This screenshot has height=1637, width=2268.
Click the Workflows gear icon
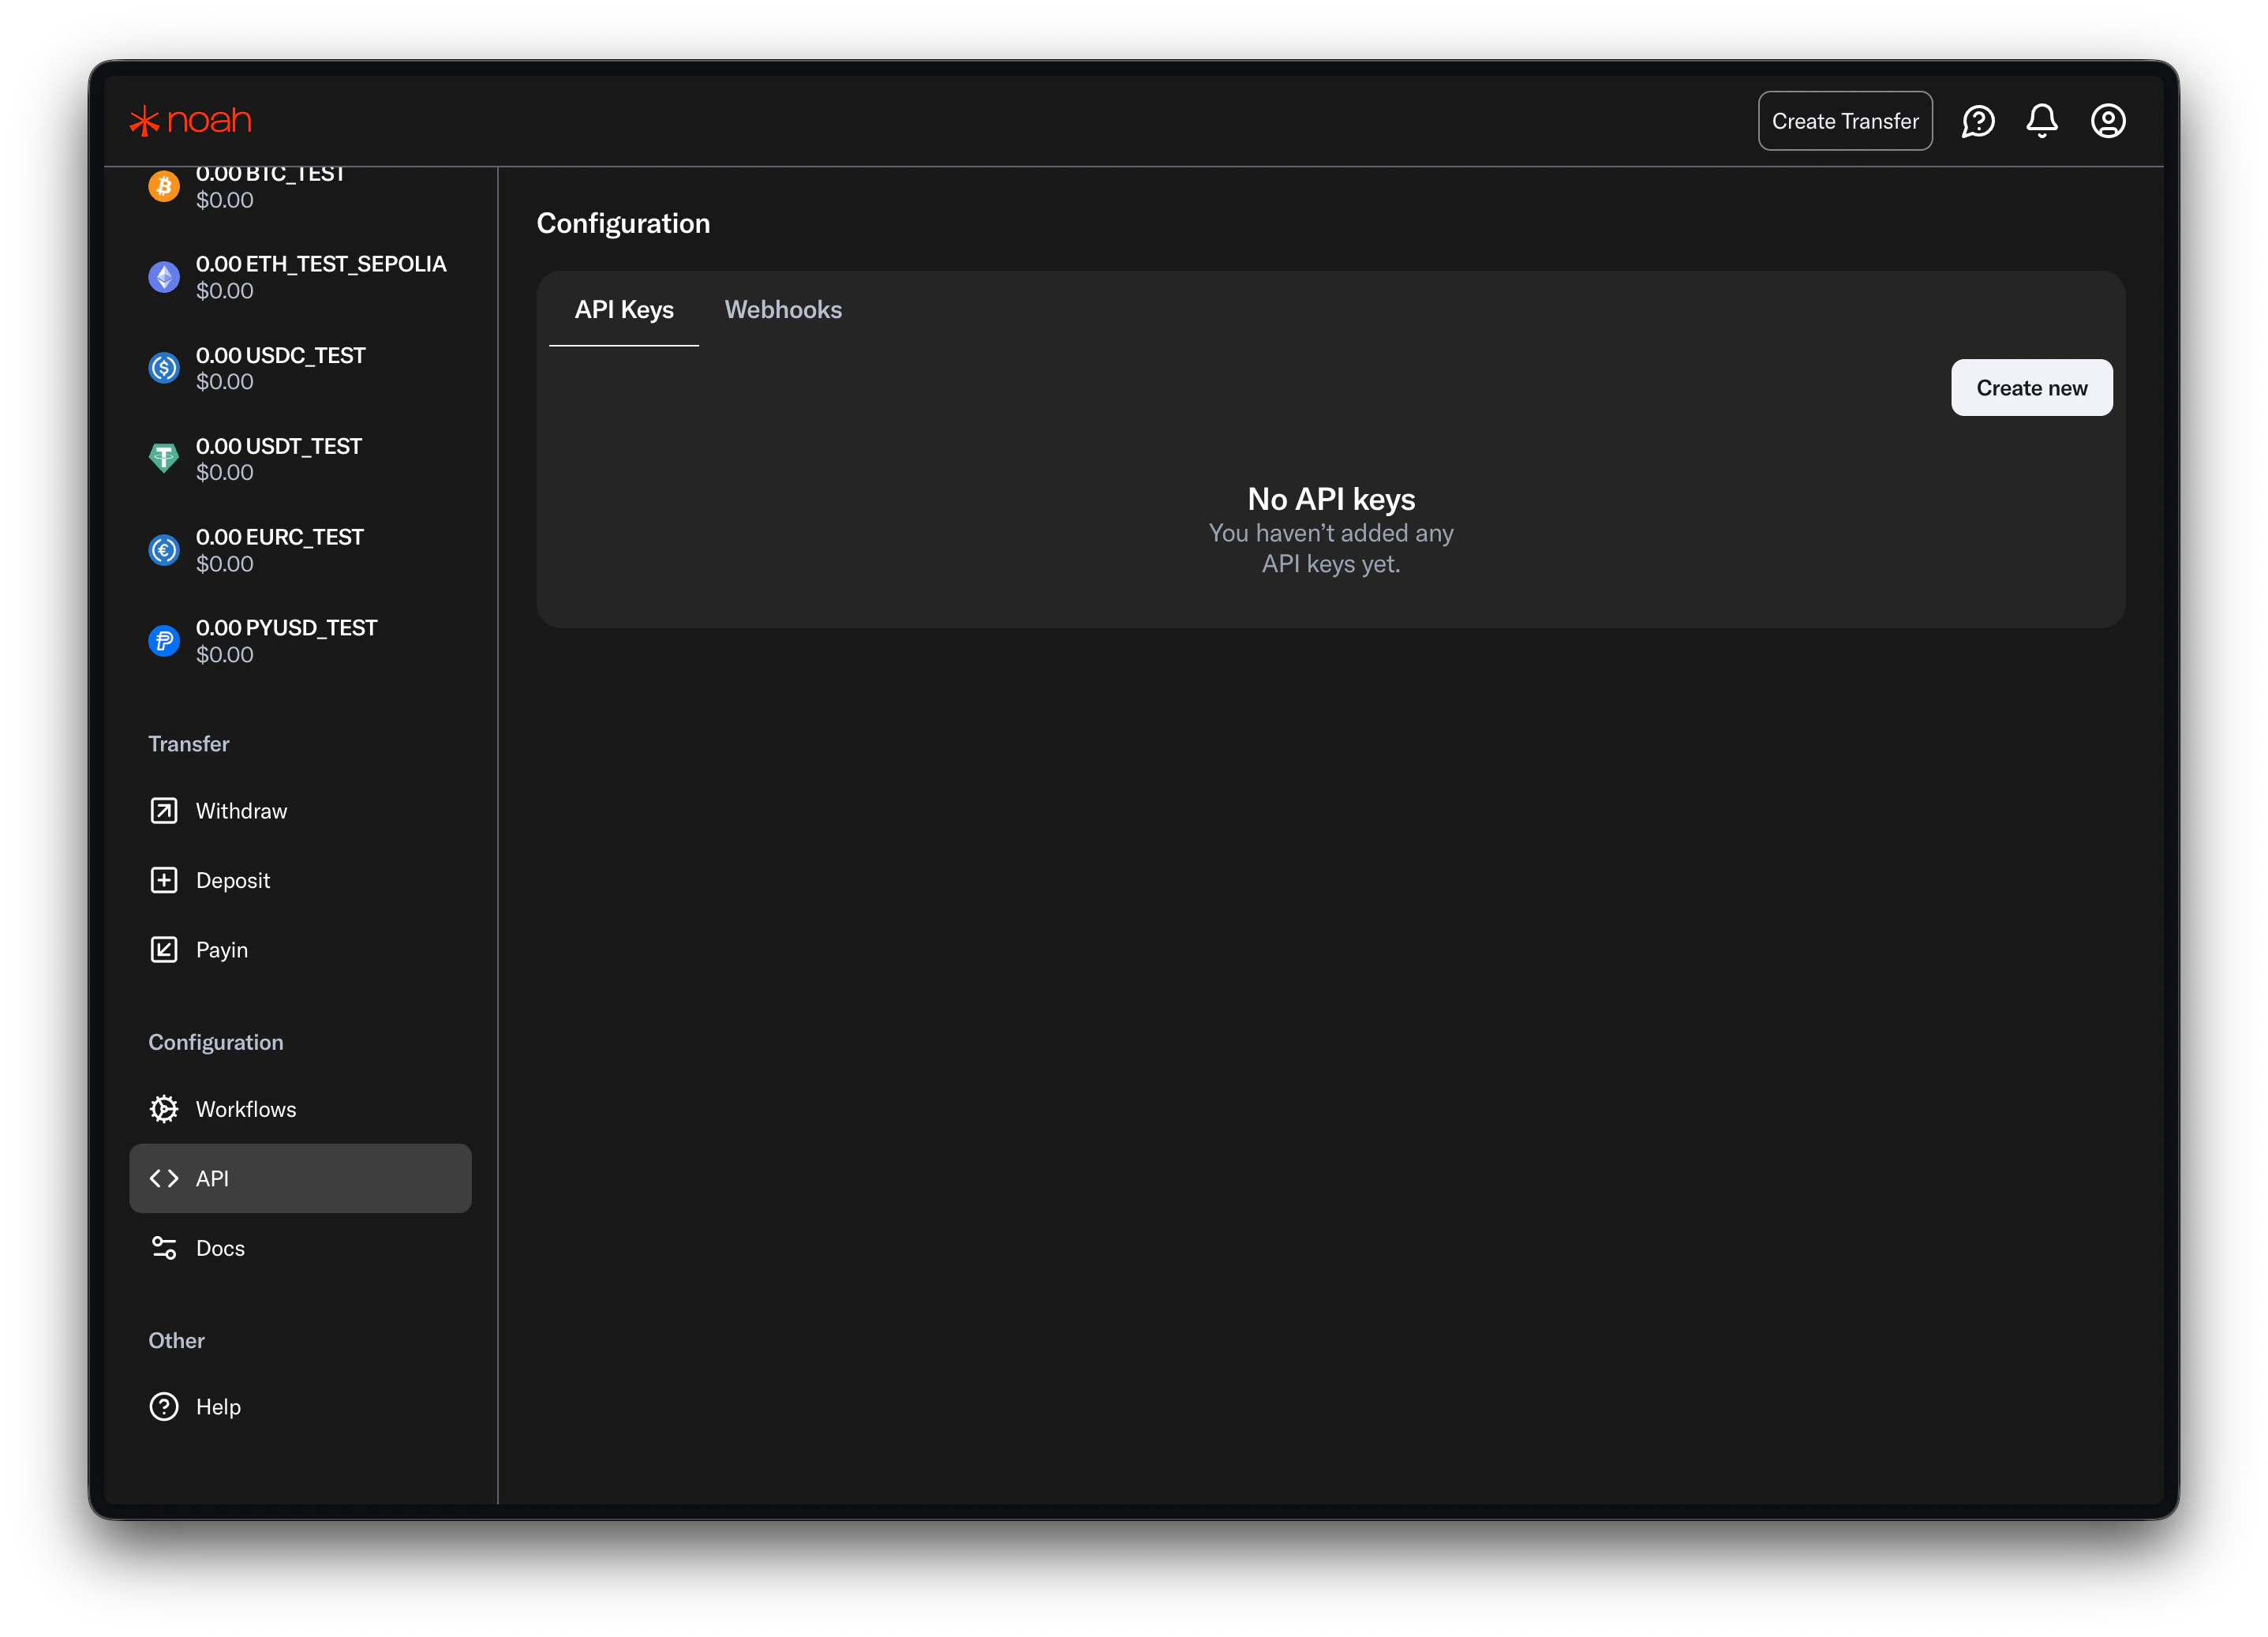(x=163, y=1108)
